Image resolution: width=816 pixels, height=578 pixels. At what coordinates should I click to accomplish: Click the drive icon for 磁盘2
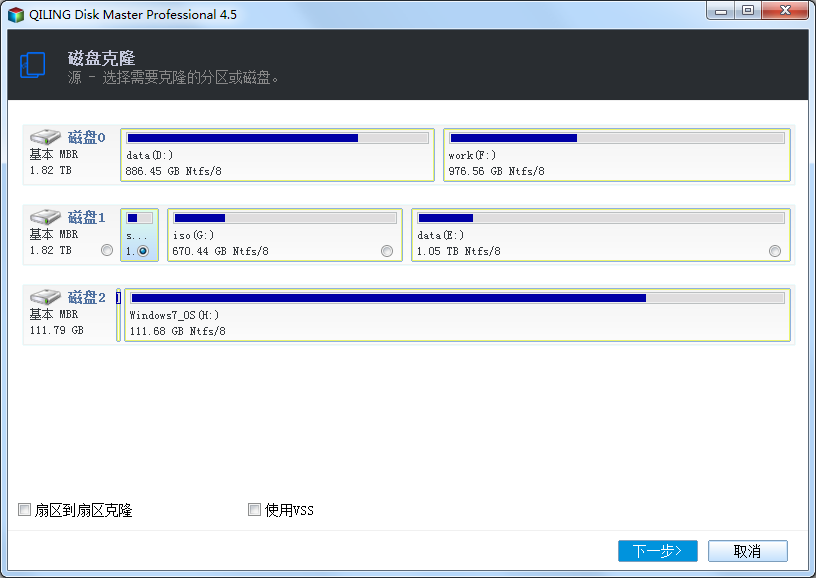point(45,297)
